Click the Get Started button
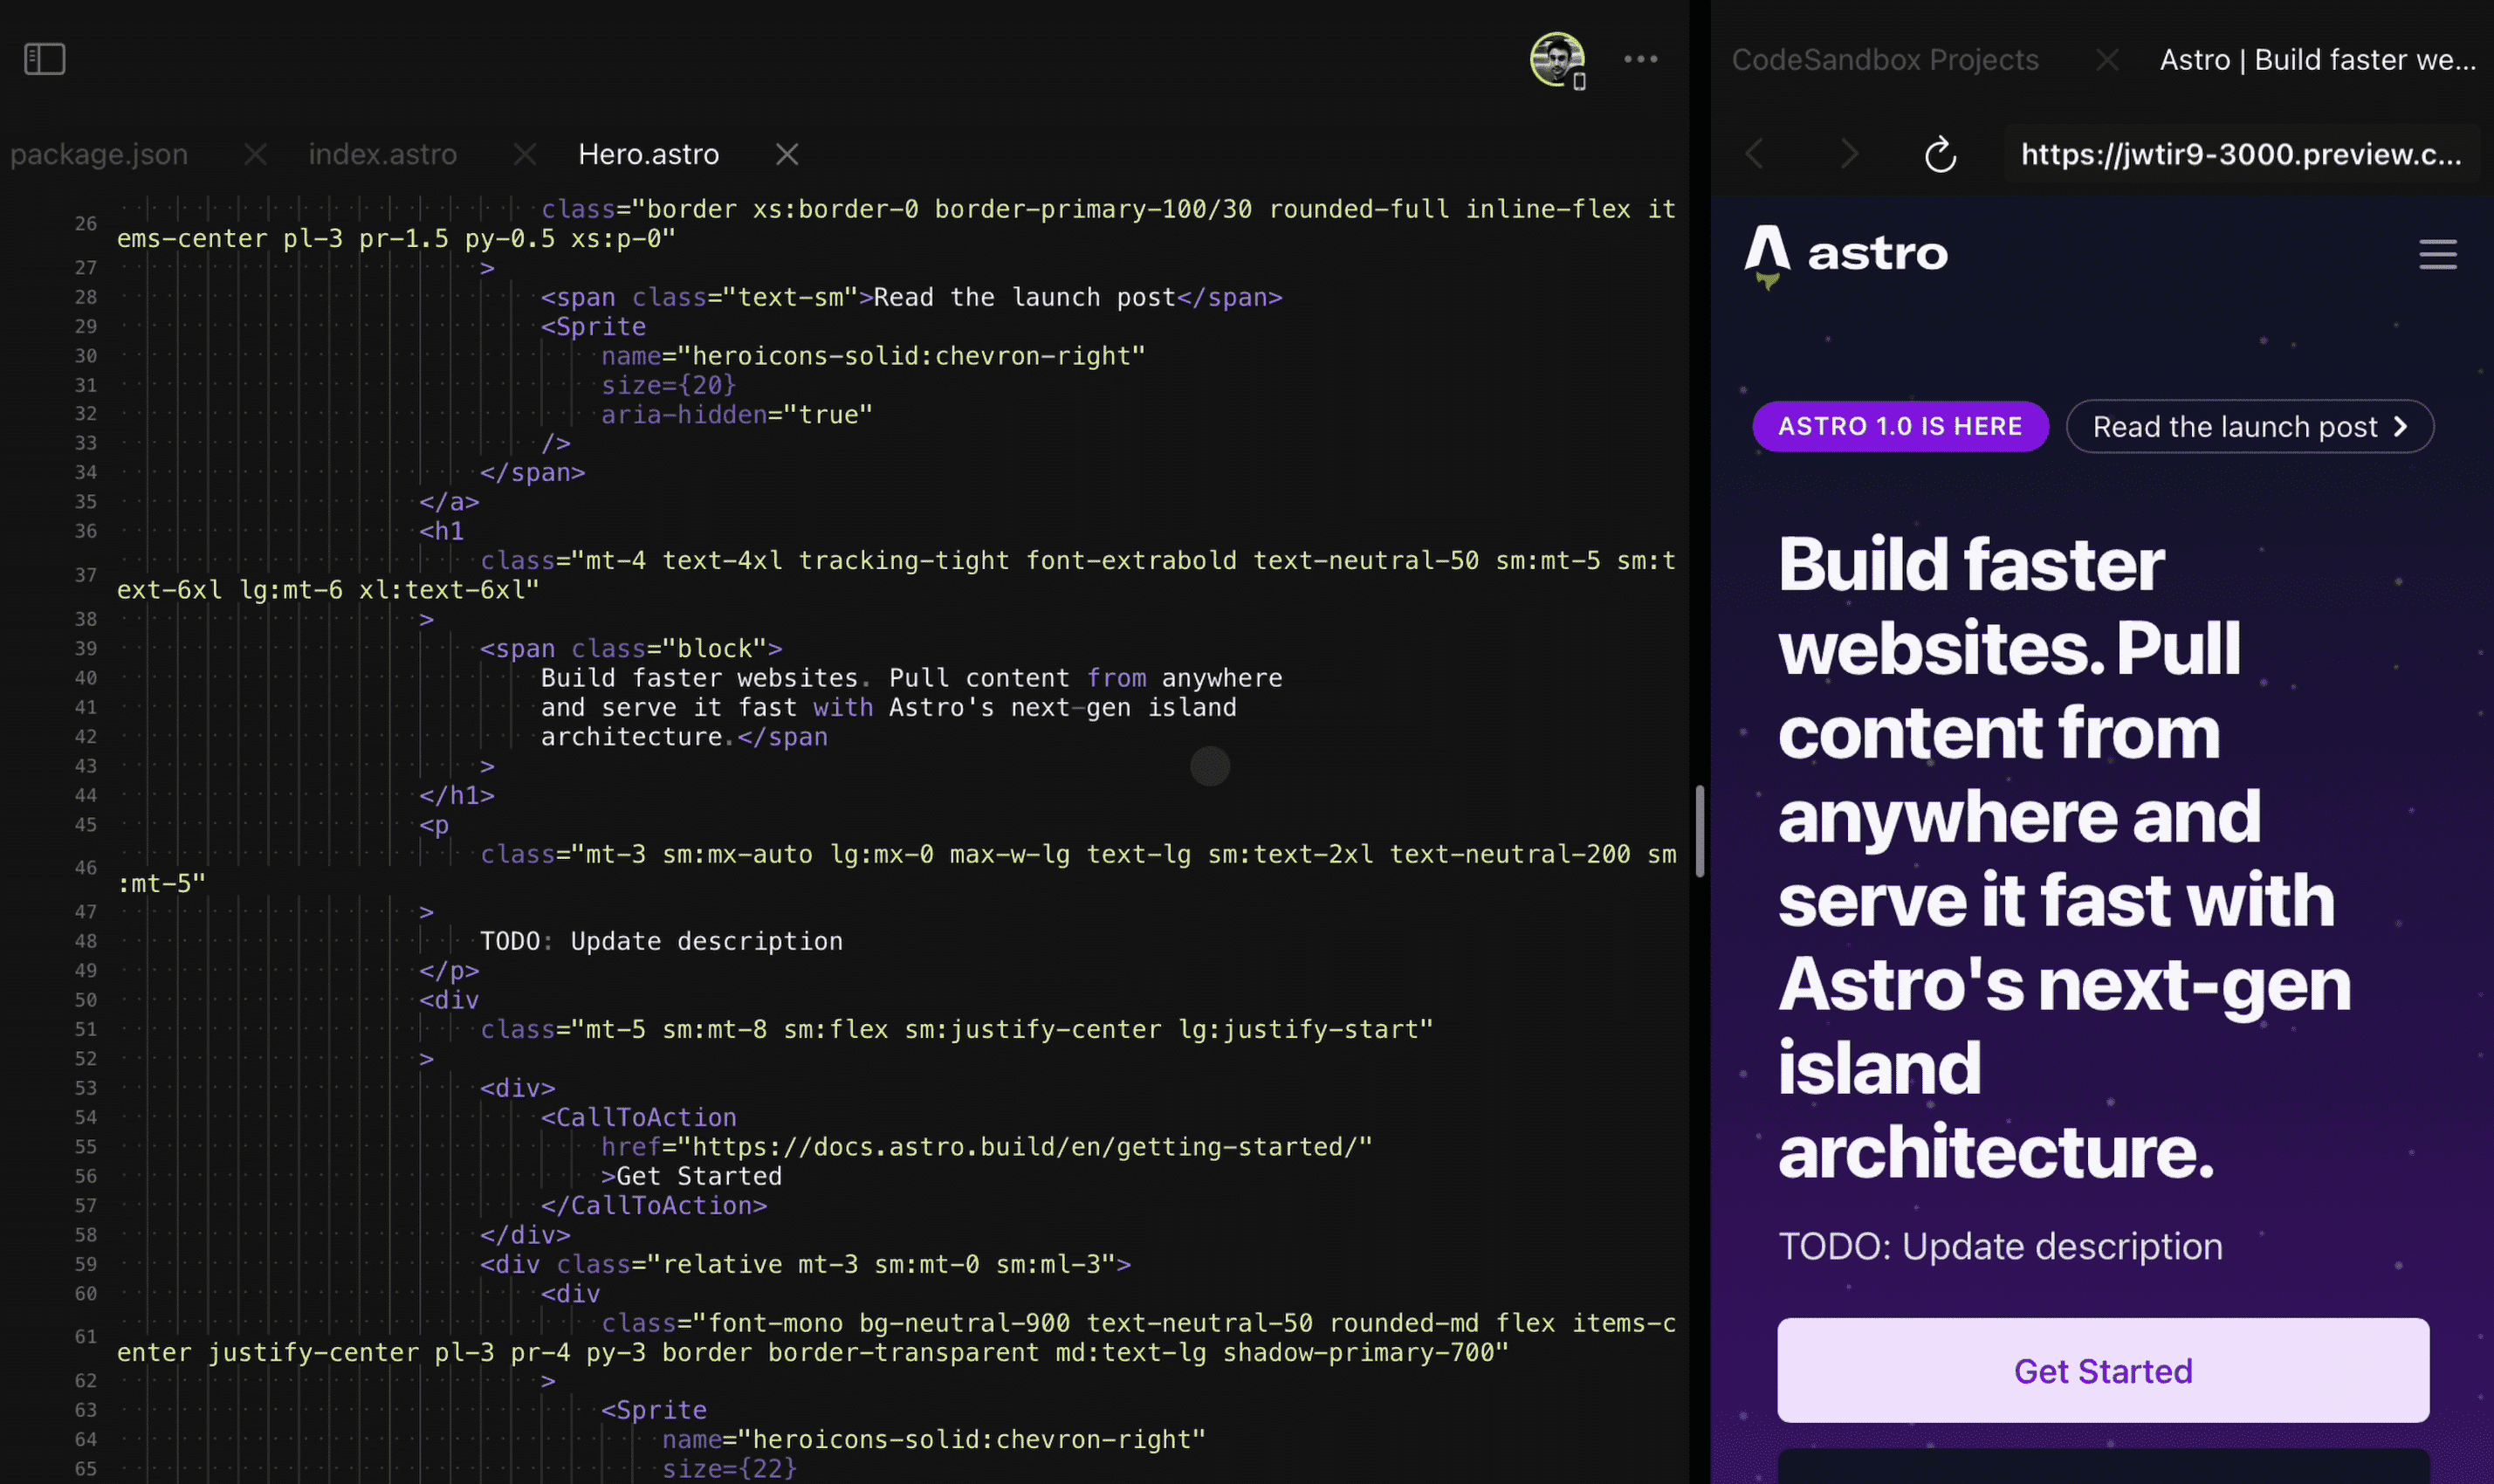This screenshot has width=2494, height=1484. coord(2102,1370)
